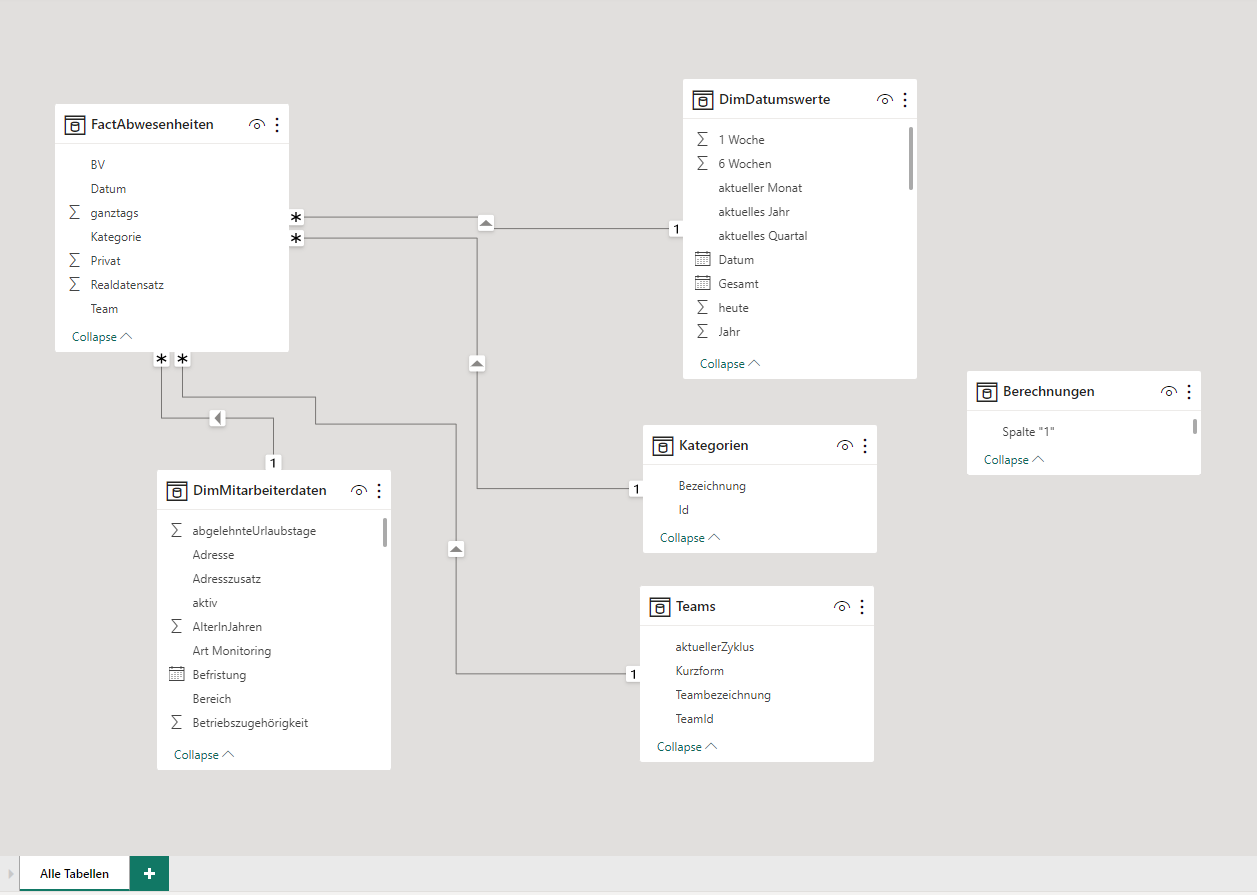Click calendar icon next to Befristung

pos(176,675)
